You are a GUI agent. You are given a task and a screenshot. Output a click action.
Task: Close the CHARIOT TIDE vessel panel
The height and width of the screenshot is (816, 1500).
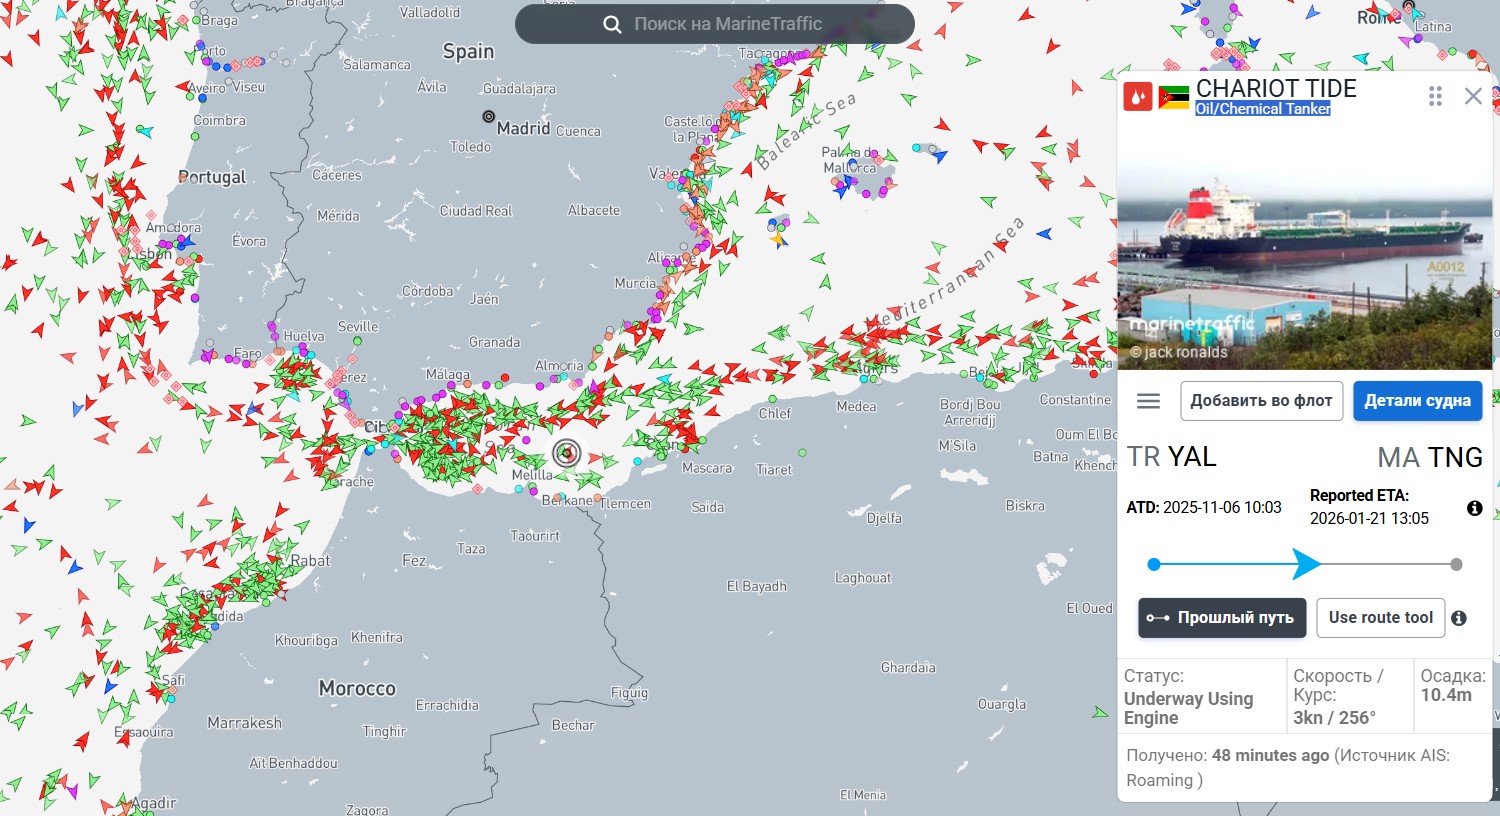(x=1473, y=96)
